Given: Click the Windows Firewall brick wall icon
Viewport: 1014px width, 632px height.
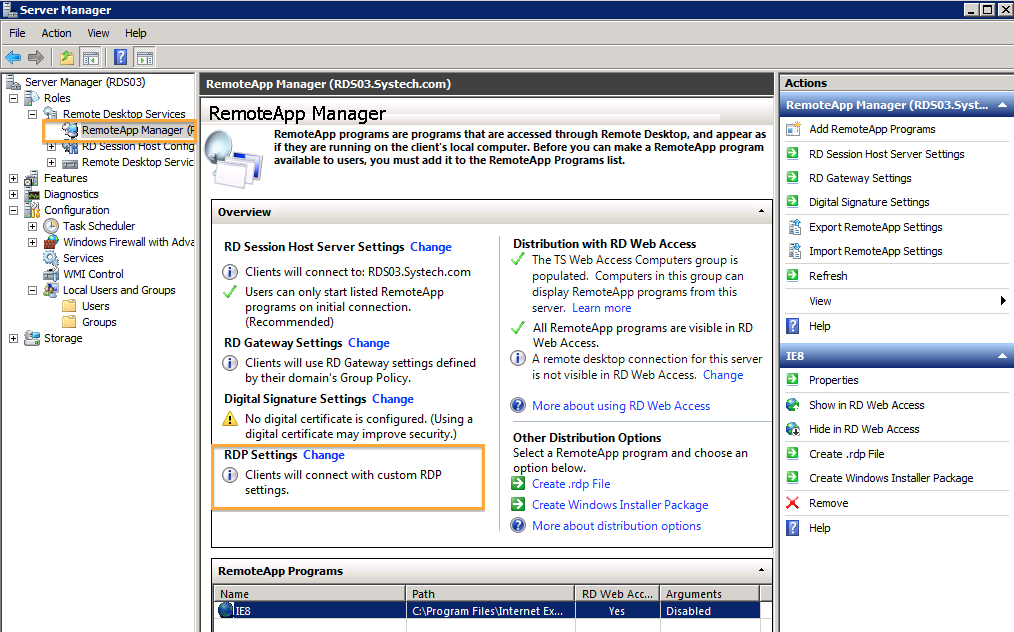Looking at the screenshot, I should [50, 242].
